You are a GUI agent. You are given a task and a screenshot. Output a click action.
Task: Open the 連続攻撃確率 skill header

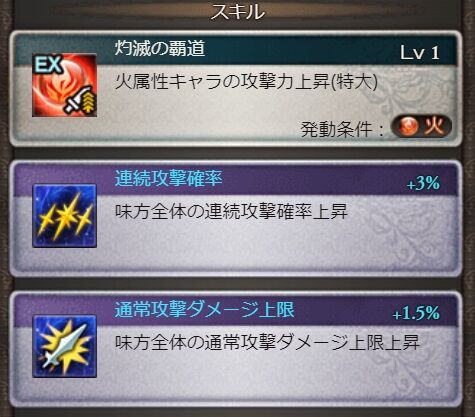(x=169, y=178)
